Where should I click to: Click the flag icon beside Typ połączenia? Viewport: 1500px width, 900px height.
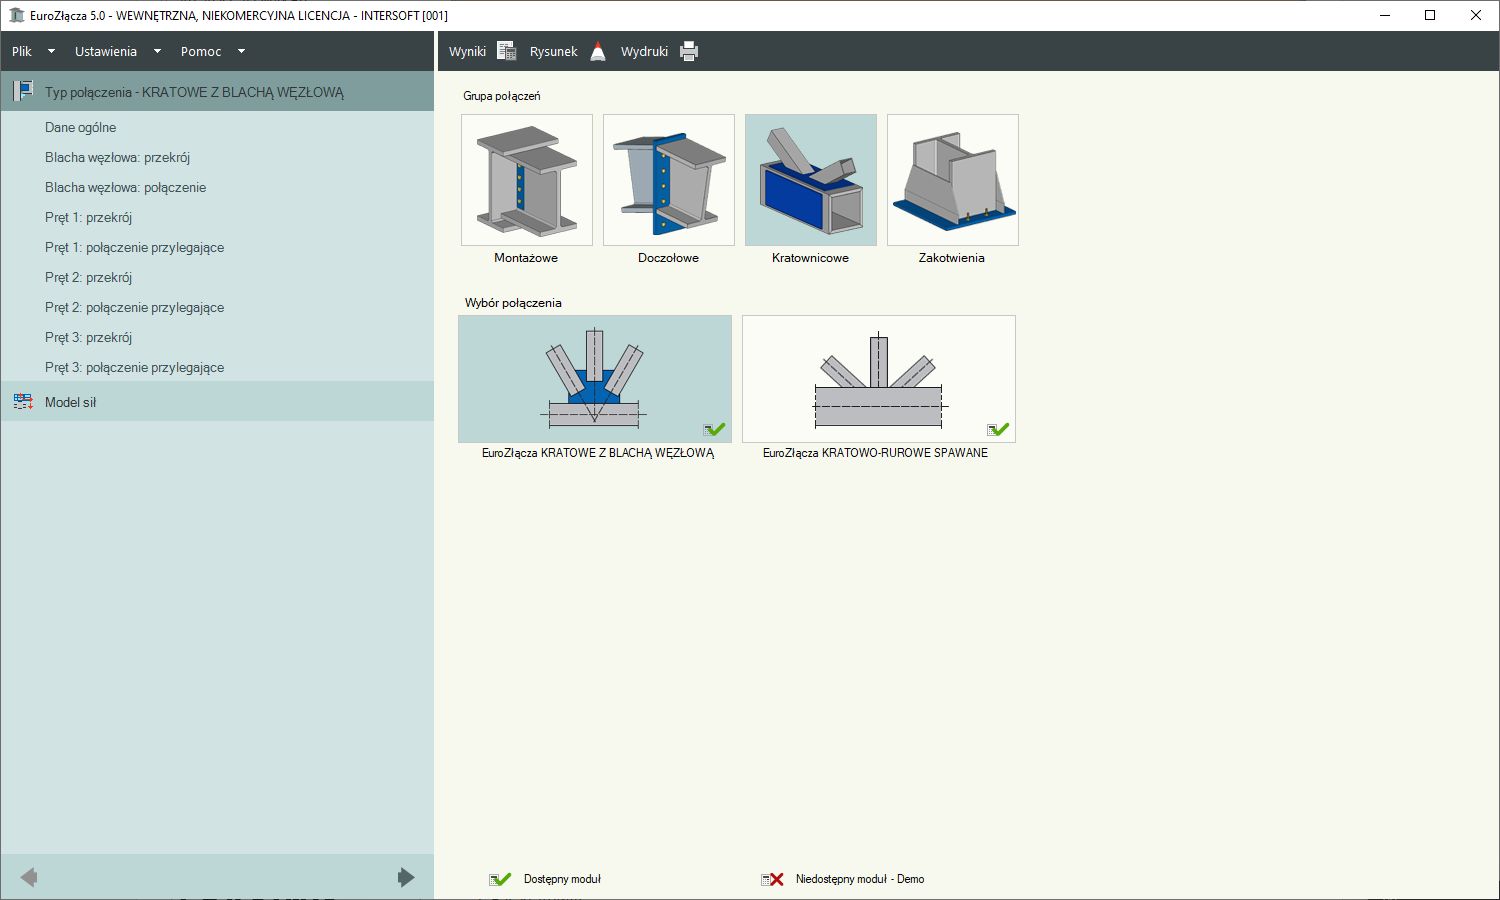coord(23,91)
